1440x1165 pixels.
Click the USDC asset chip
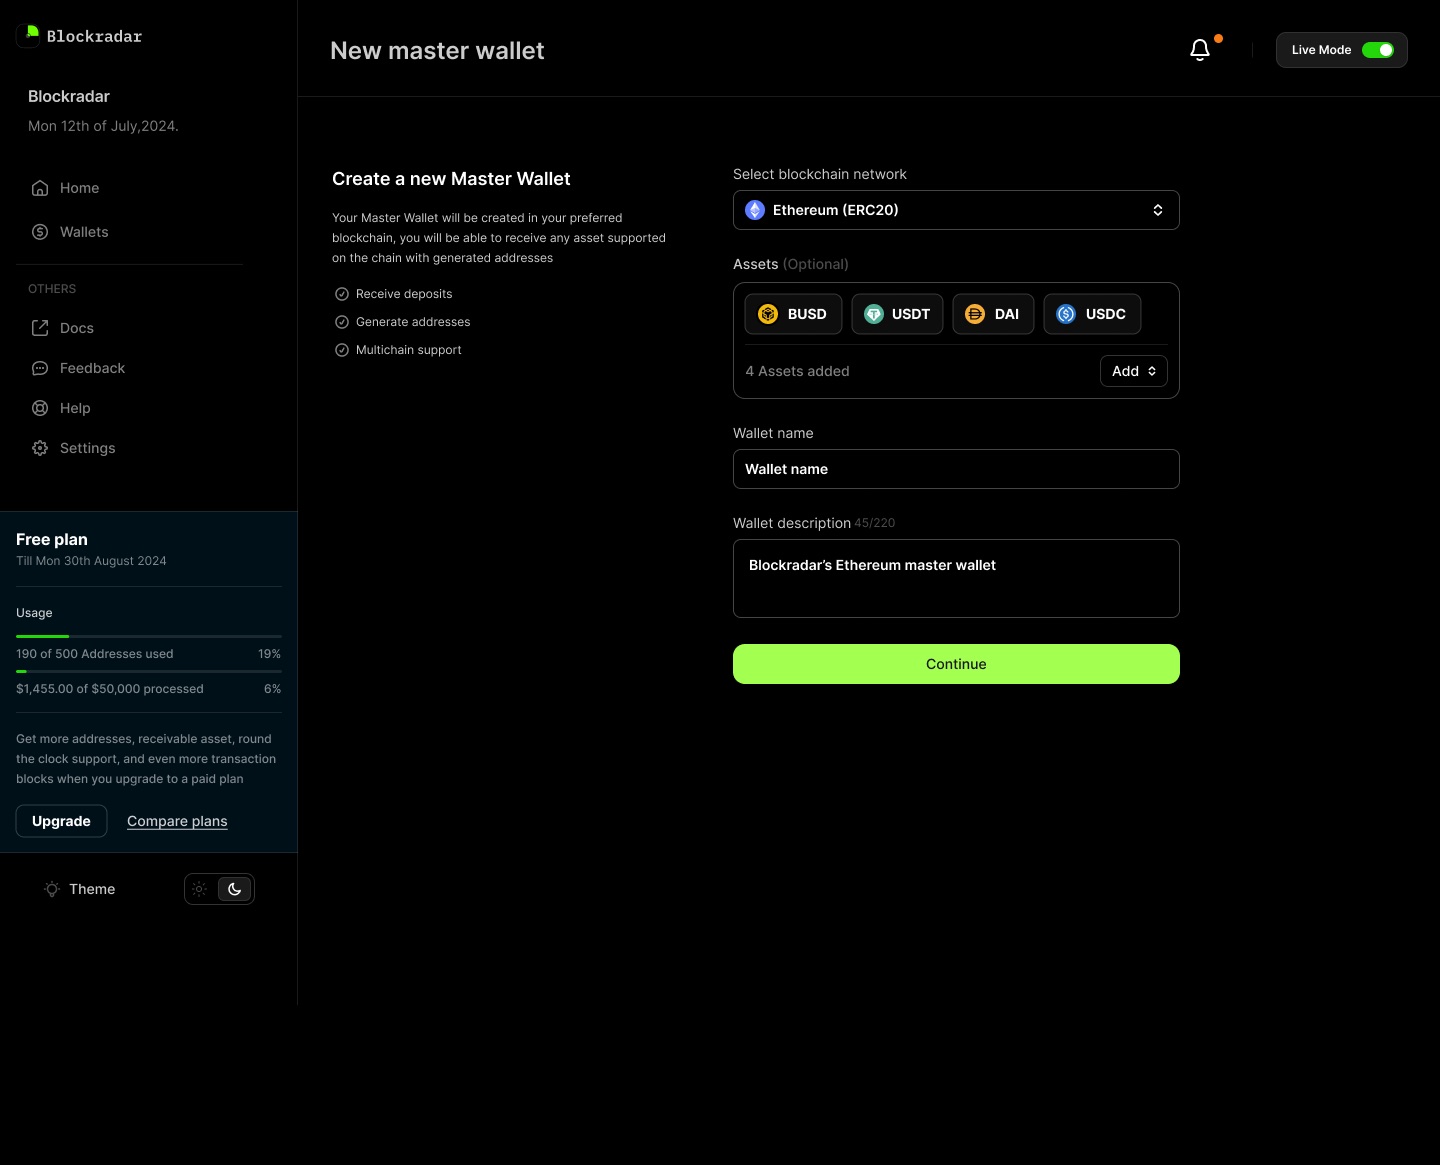[1092, 314]
